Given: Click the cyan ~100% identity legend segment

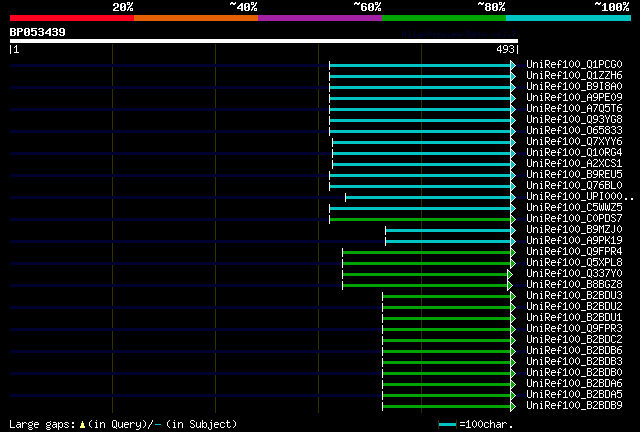Looking at the screenshot, I should pyautogui.click(x=568, y=18).
